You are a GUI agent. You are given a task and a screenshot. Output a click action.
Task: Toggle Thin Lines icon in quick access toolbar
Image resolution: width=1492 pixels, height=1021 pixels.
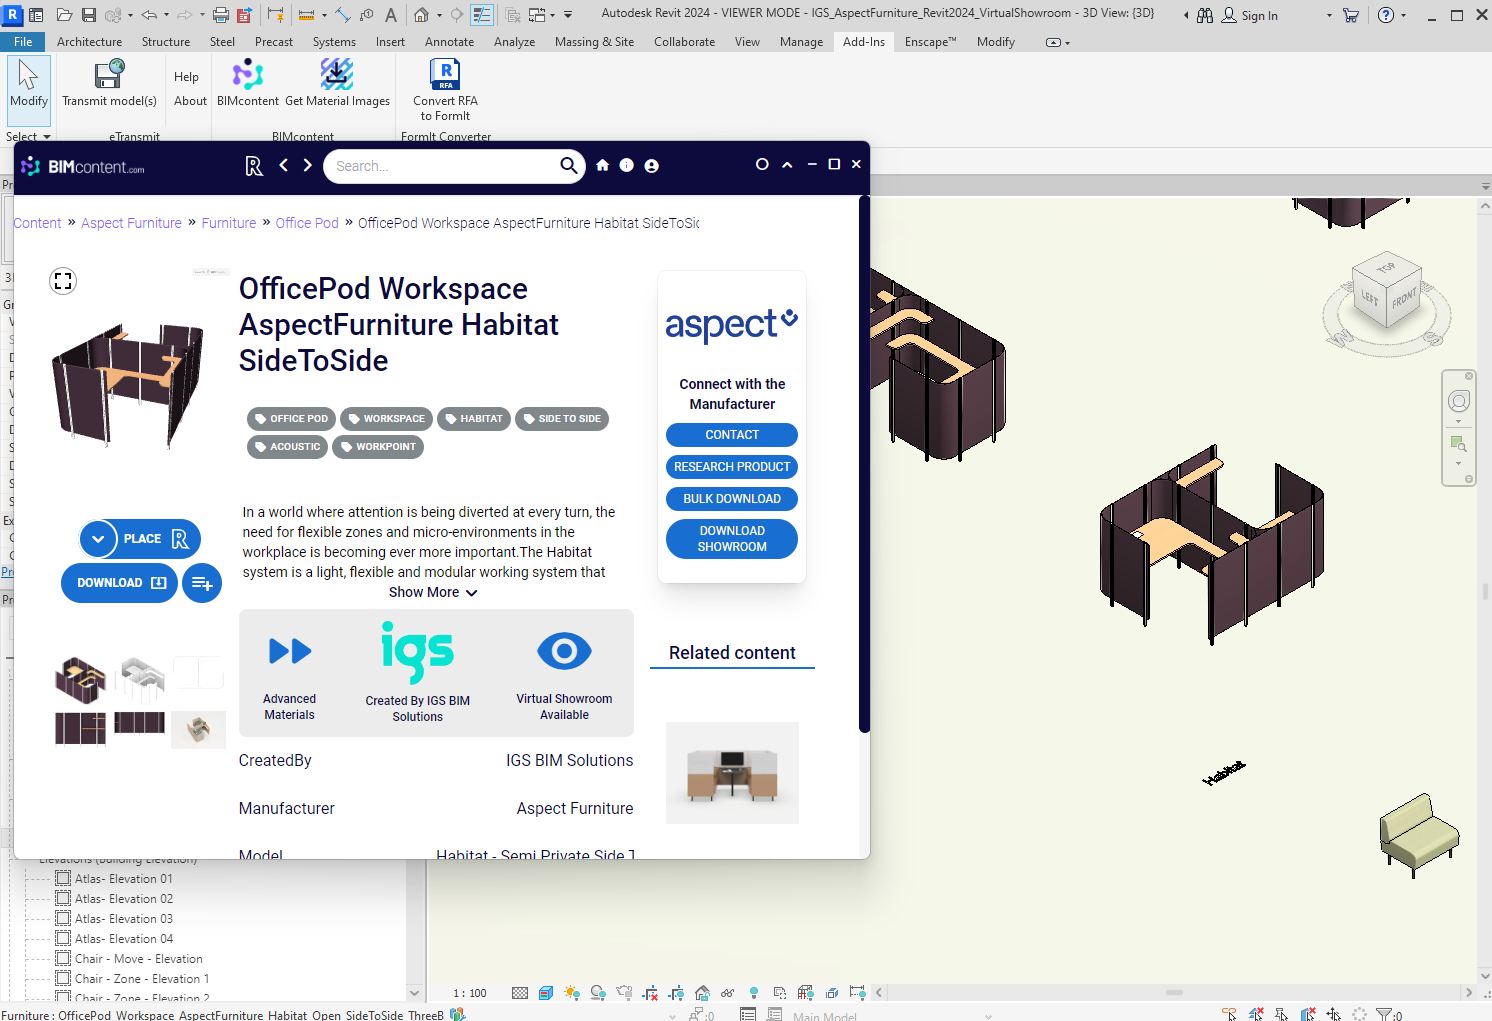click(x=482, y=15)
